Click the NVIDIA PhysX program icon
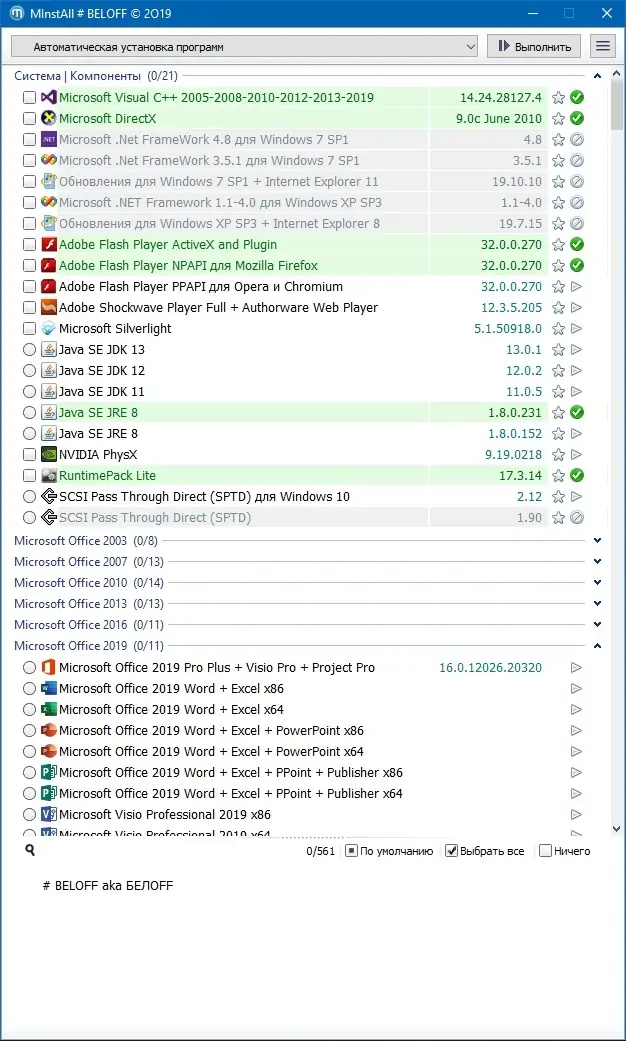 pyautogui.click(x=48, y=455)
